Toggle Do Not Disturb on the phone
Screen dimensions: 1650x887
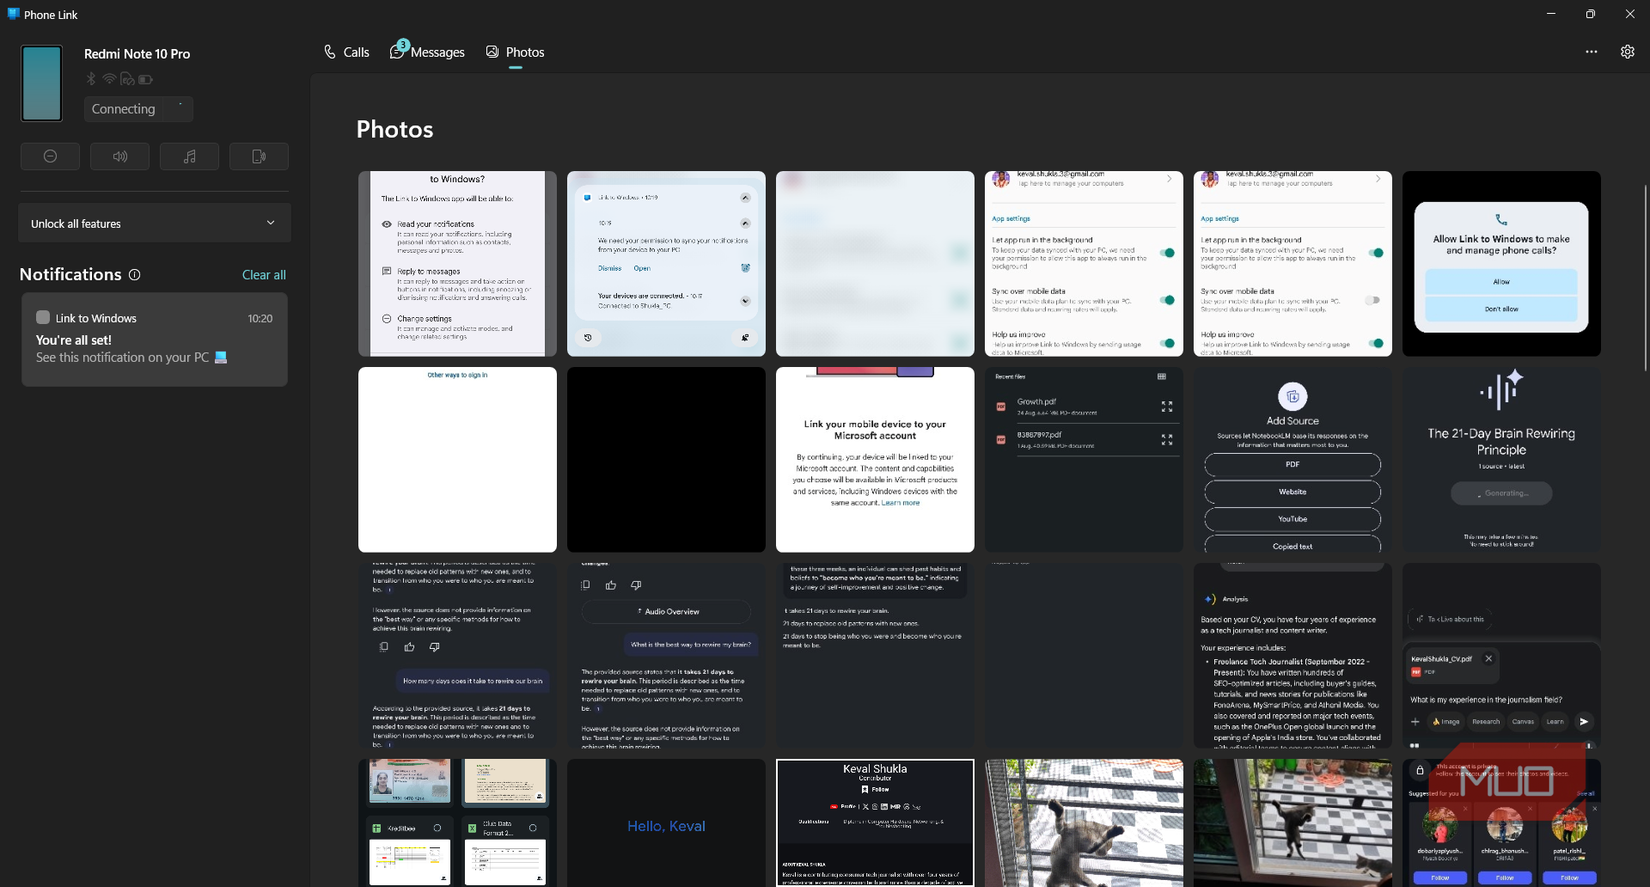(50, 156)
